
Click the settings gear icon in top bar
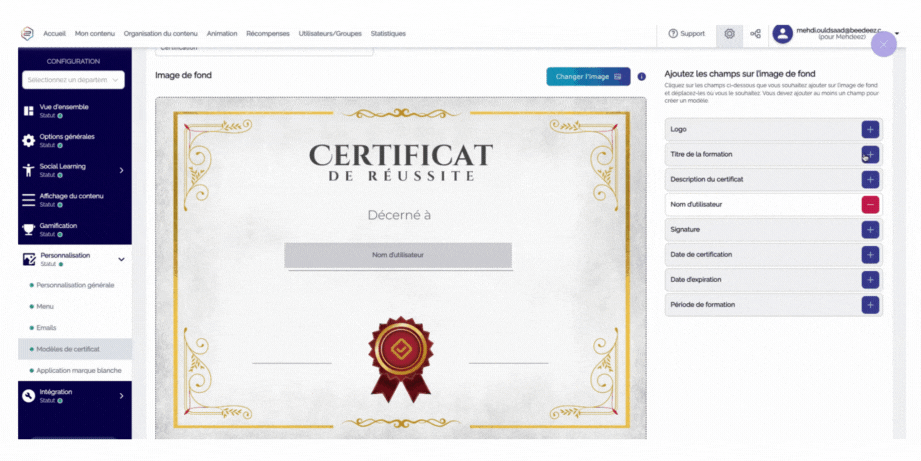[x=729, y=33]
